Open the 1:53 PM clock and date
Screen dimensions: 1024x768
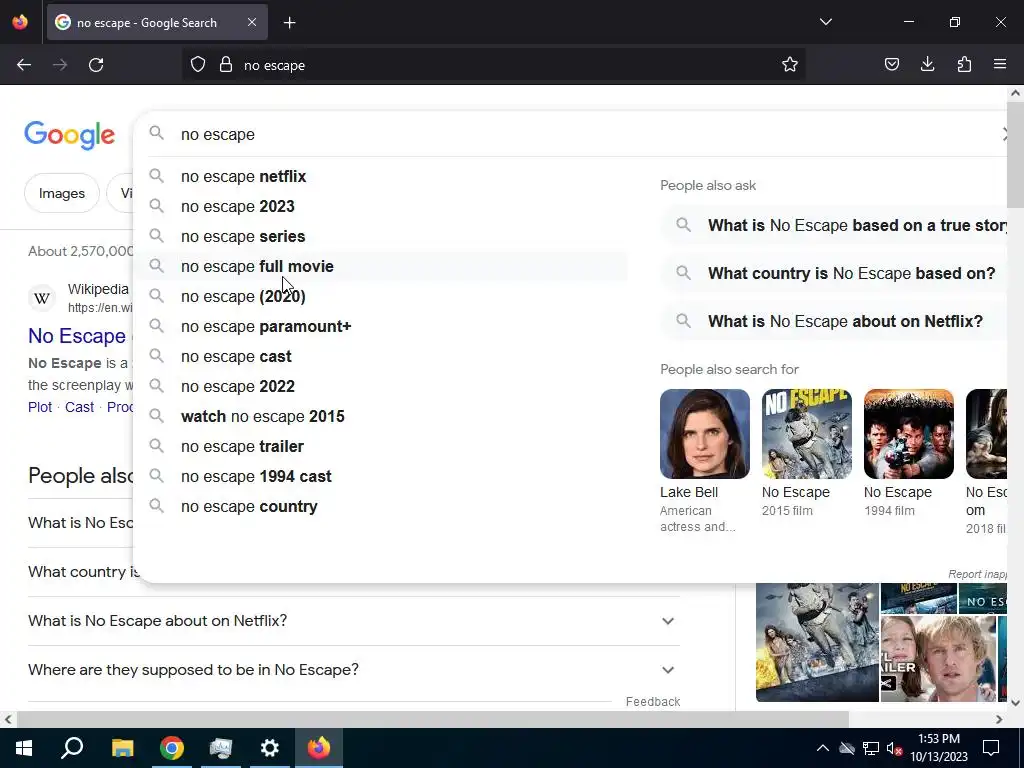[x=939, y=748]
